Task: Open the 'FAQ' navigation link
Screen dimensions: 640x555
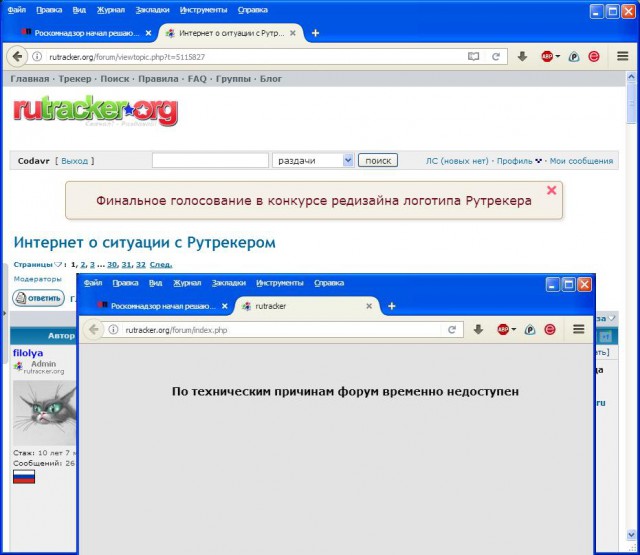Action: [197, 79]
